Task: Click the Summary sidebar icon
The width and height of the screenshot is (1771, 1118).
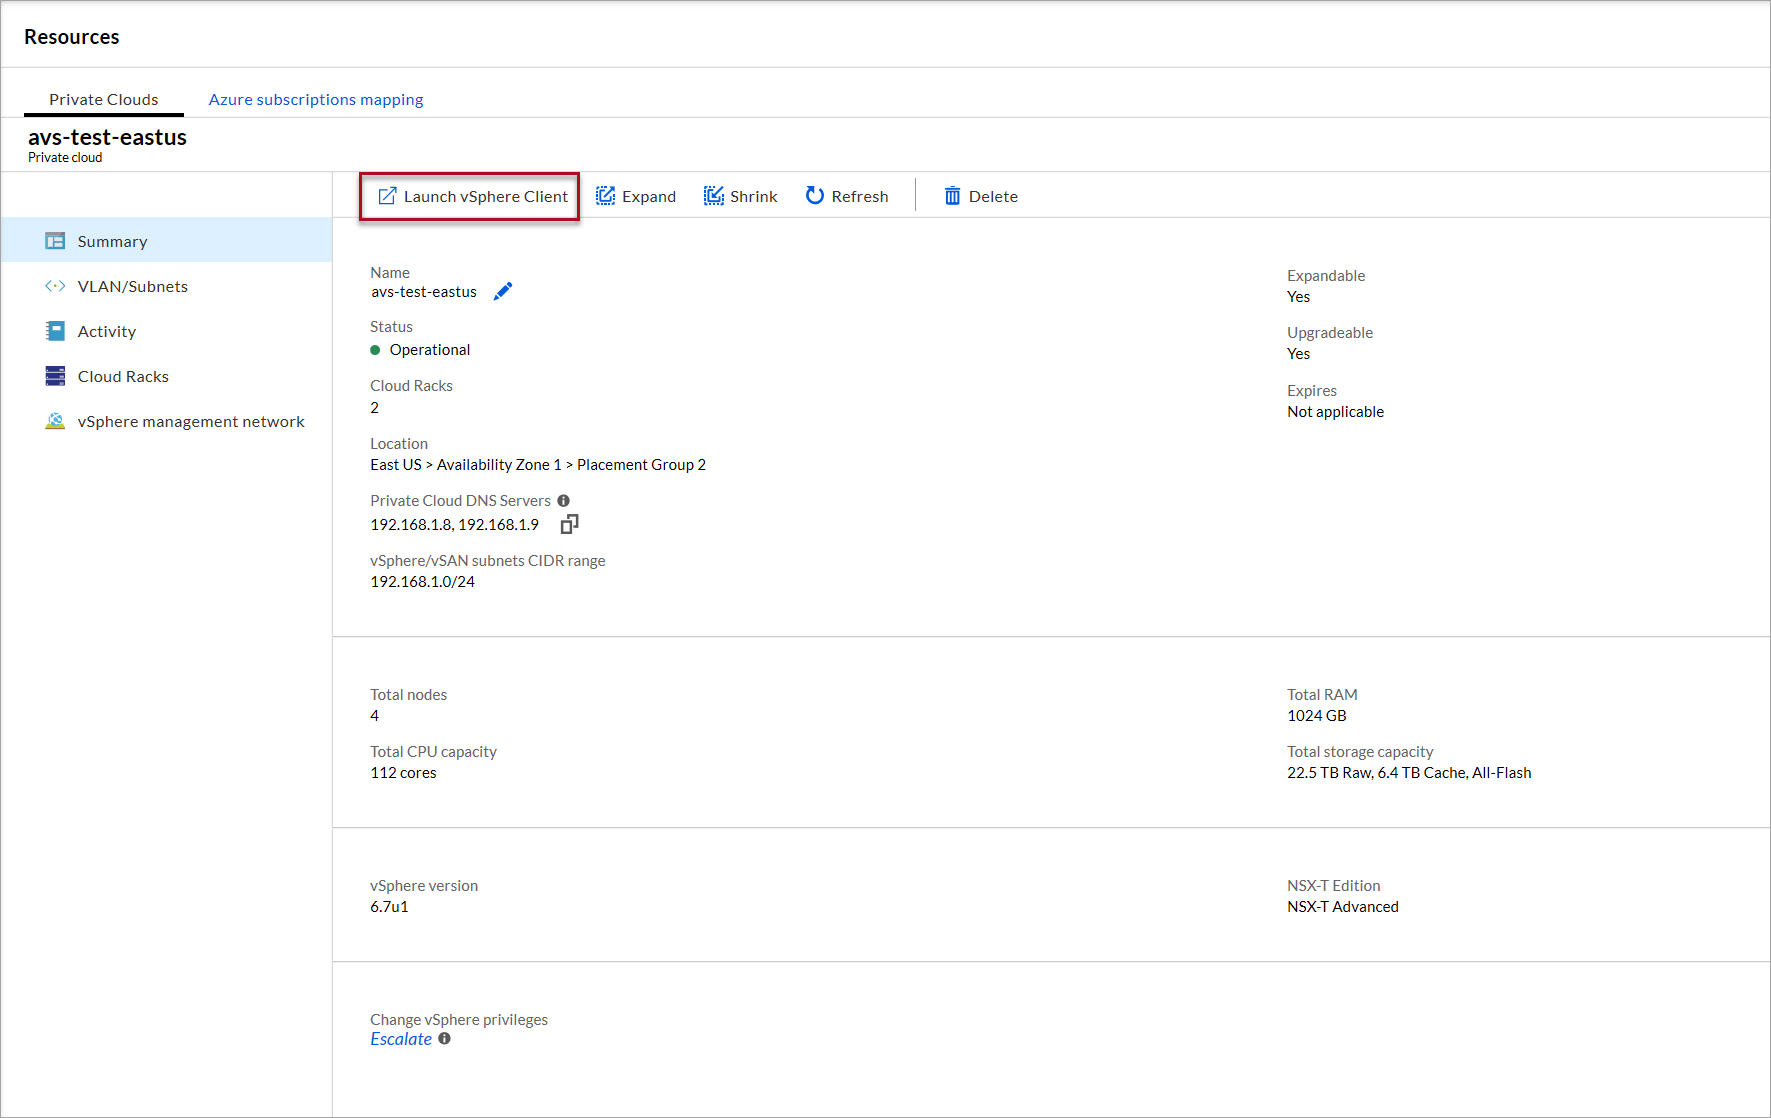Action: 55,241
